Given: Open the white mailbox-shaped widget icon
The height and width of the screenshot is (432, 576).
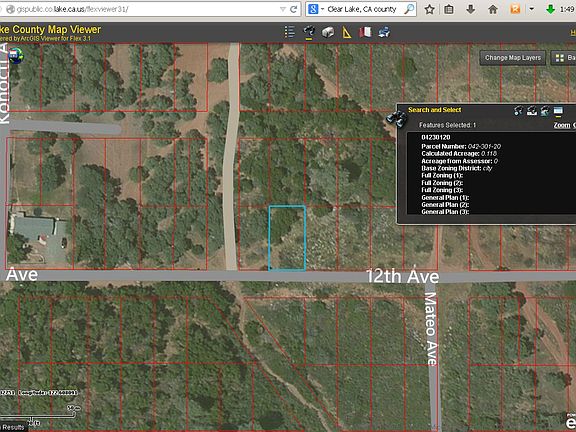Looking at the screenshot, I should 328,32.
